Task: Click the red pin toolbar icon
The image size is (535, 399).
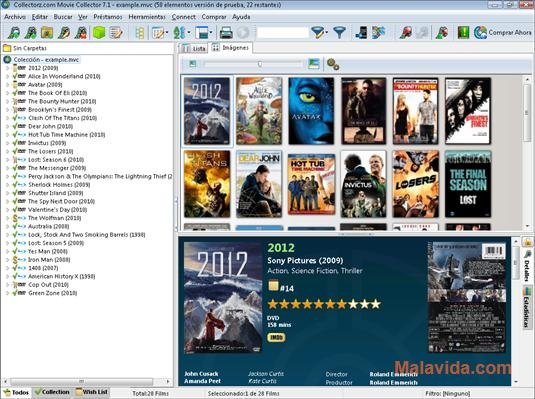Action: coord(405,33)
